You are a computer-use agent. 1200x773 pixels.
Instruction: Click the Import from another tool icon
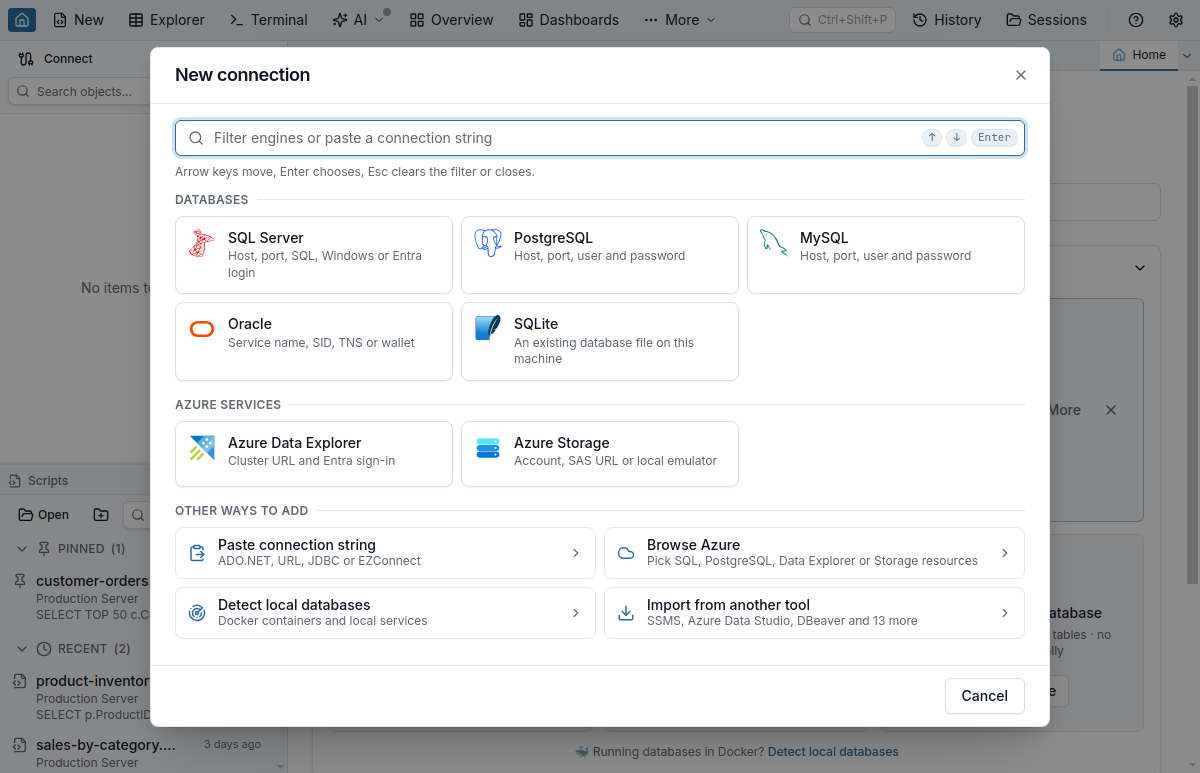pos(626,613)
